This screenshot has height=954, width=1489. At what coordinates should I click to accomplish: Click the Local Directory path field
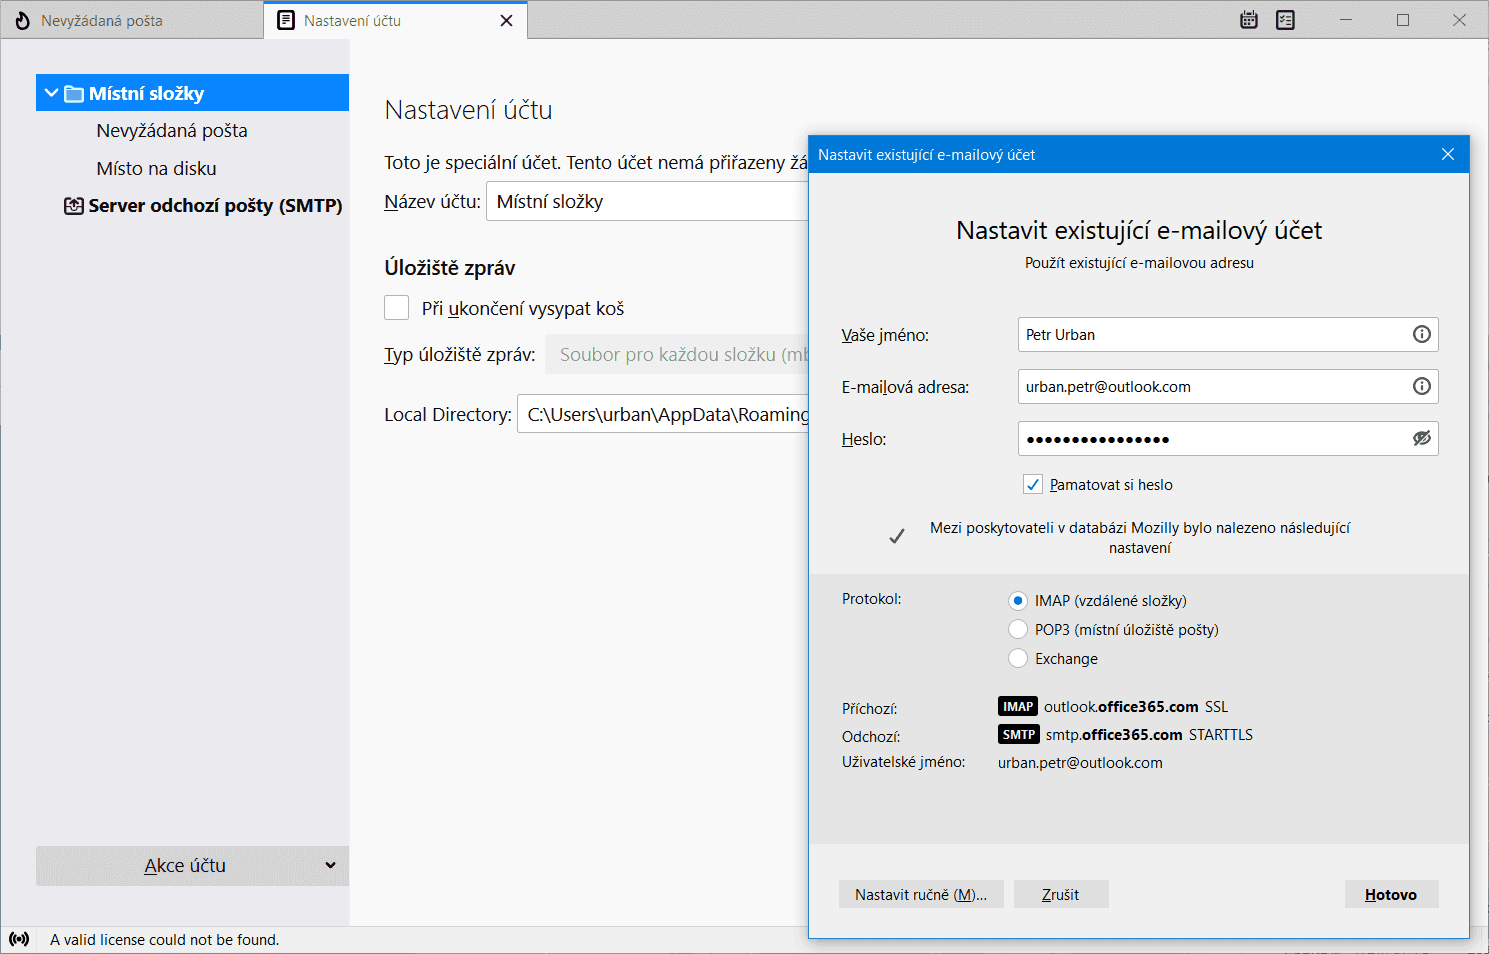click(663, 414)
